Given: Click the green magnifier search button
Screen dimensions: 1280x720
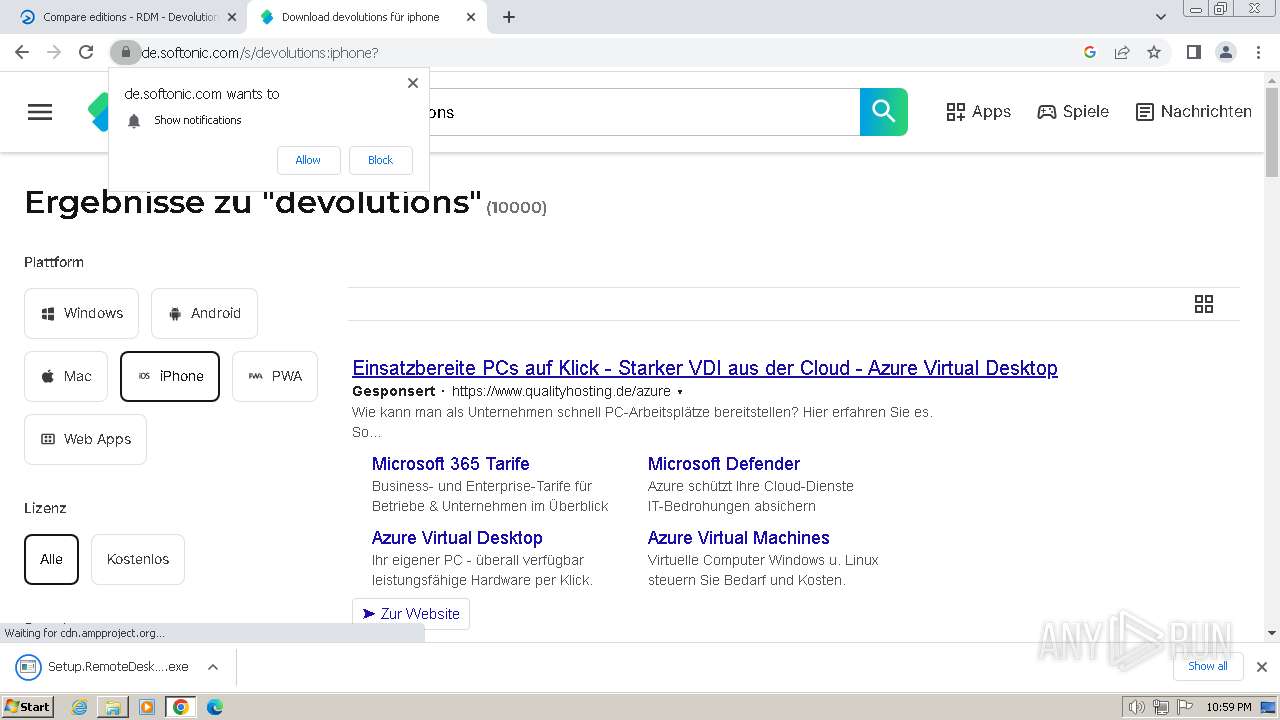Looking at the screenshot, I should pyautogui.click(x=884, y=112).
